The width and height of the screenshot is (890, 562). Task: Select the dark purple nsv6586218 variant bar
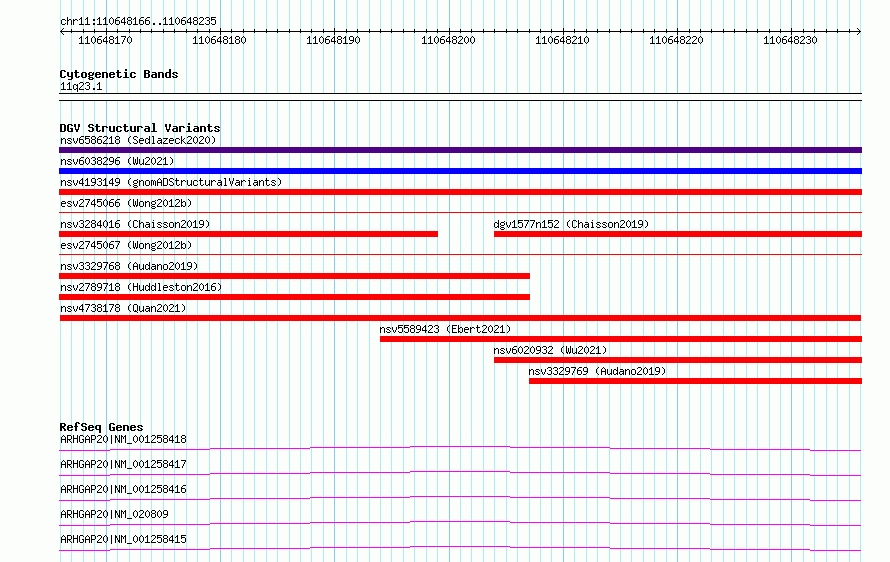460,150
